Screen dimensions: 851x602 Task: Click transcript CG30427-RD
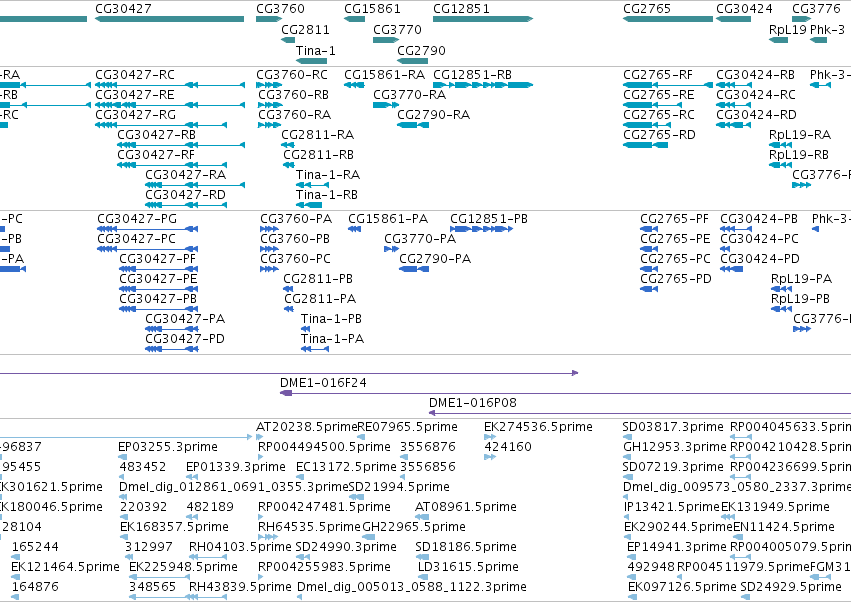point(185,194)
